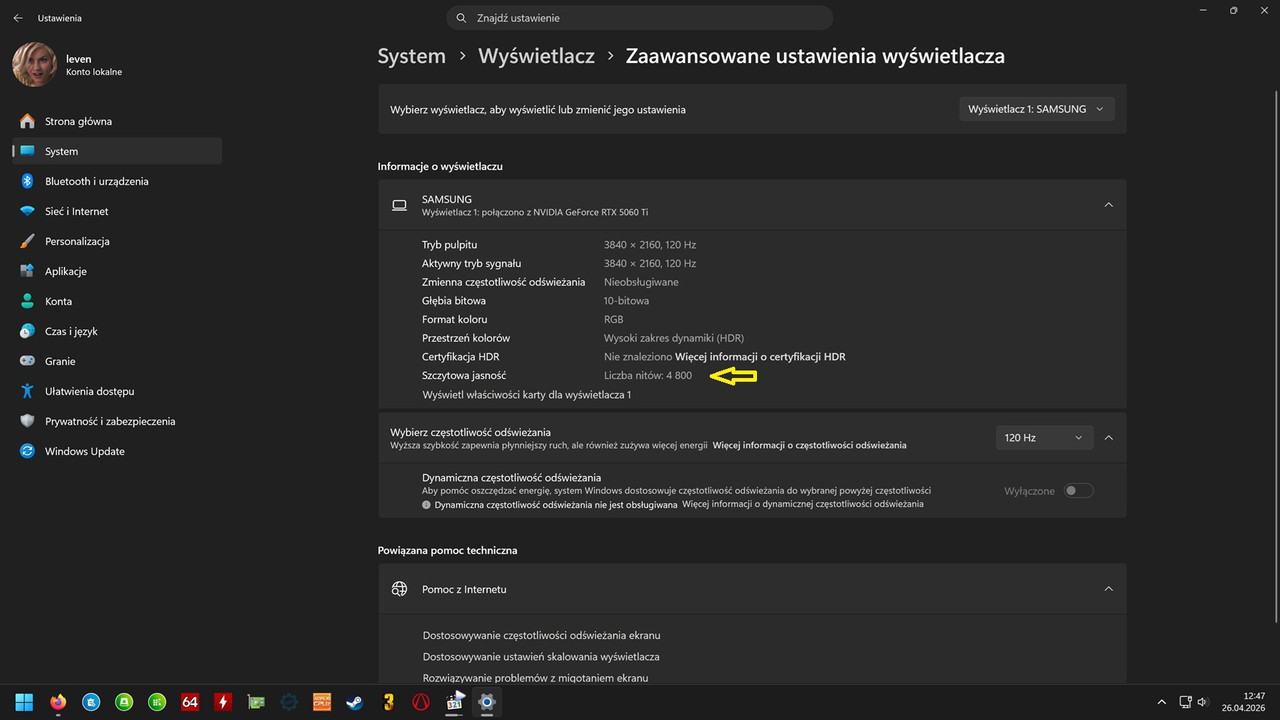Image resolution: width=1280 pixels, height=720 pixels.
Task: Open Windows Start menu
Action: point(24,702)
